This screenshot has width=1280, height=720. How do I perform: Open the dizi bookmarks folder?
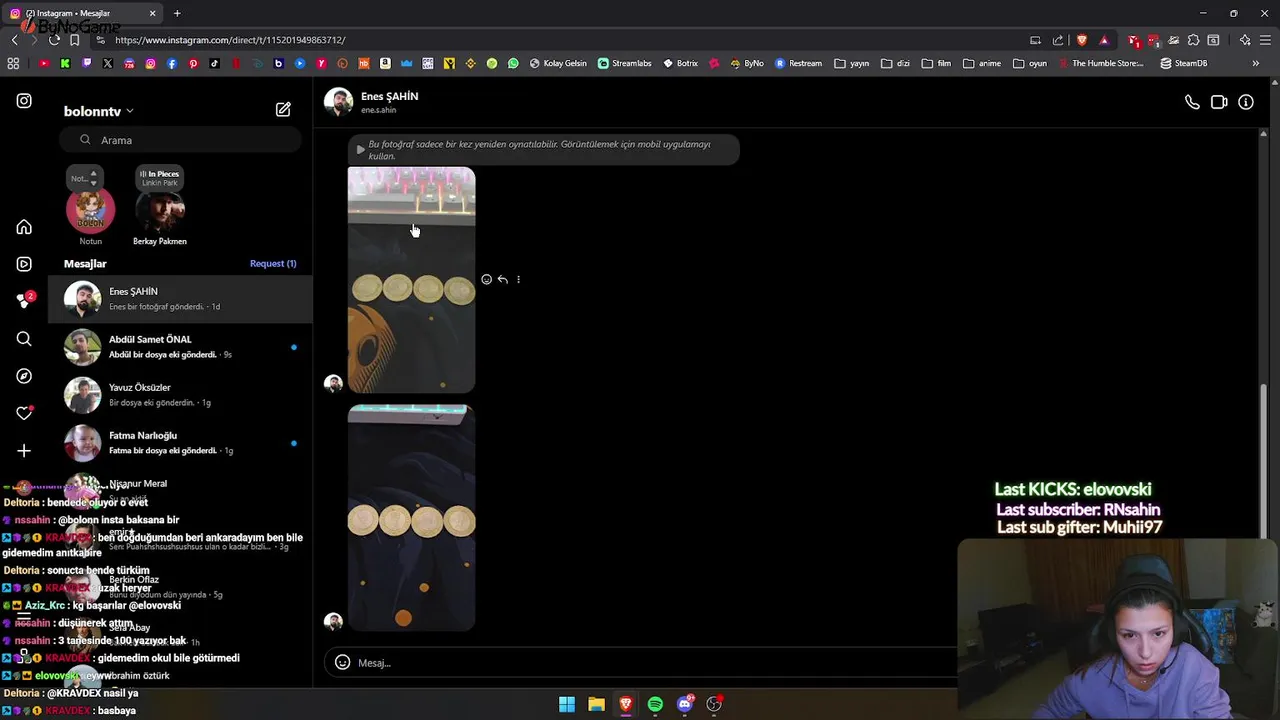coord(895,63)
